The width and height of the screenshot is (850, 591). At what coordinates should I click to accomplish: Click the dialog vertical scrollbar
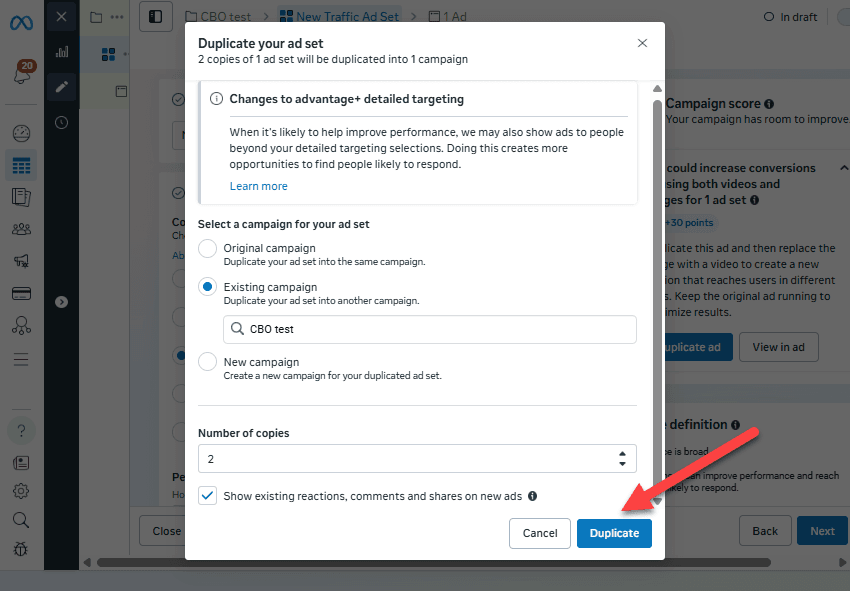[657, 296]
